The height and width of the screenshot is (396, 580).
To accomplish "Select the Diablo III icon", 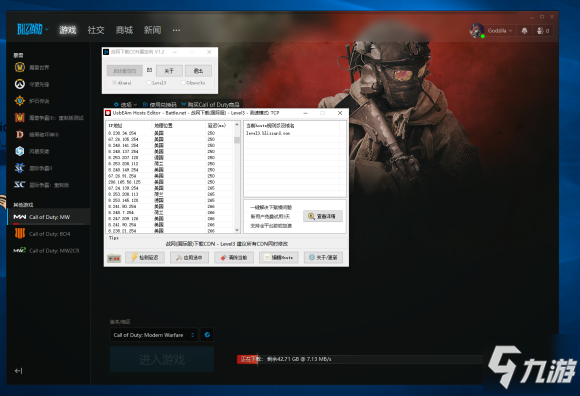I will 20,134.
